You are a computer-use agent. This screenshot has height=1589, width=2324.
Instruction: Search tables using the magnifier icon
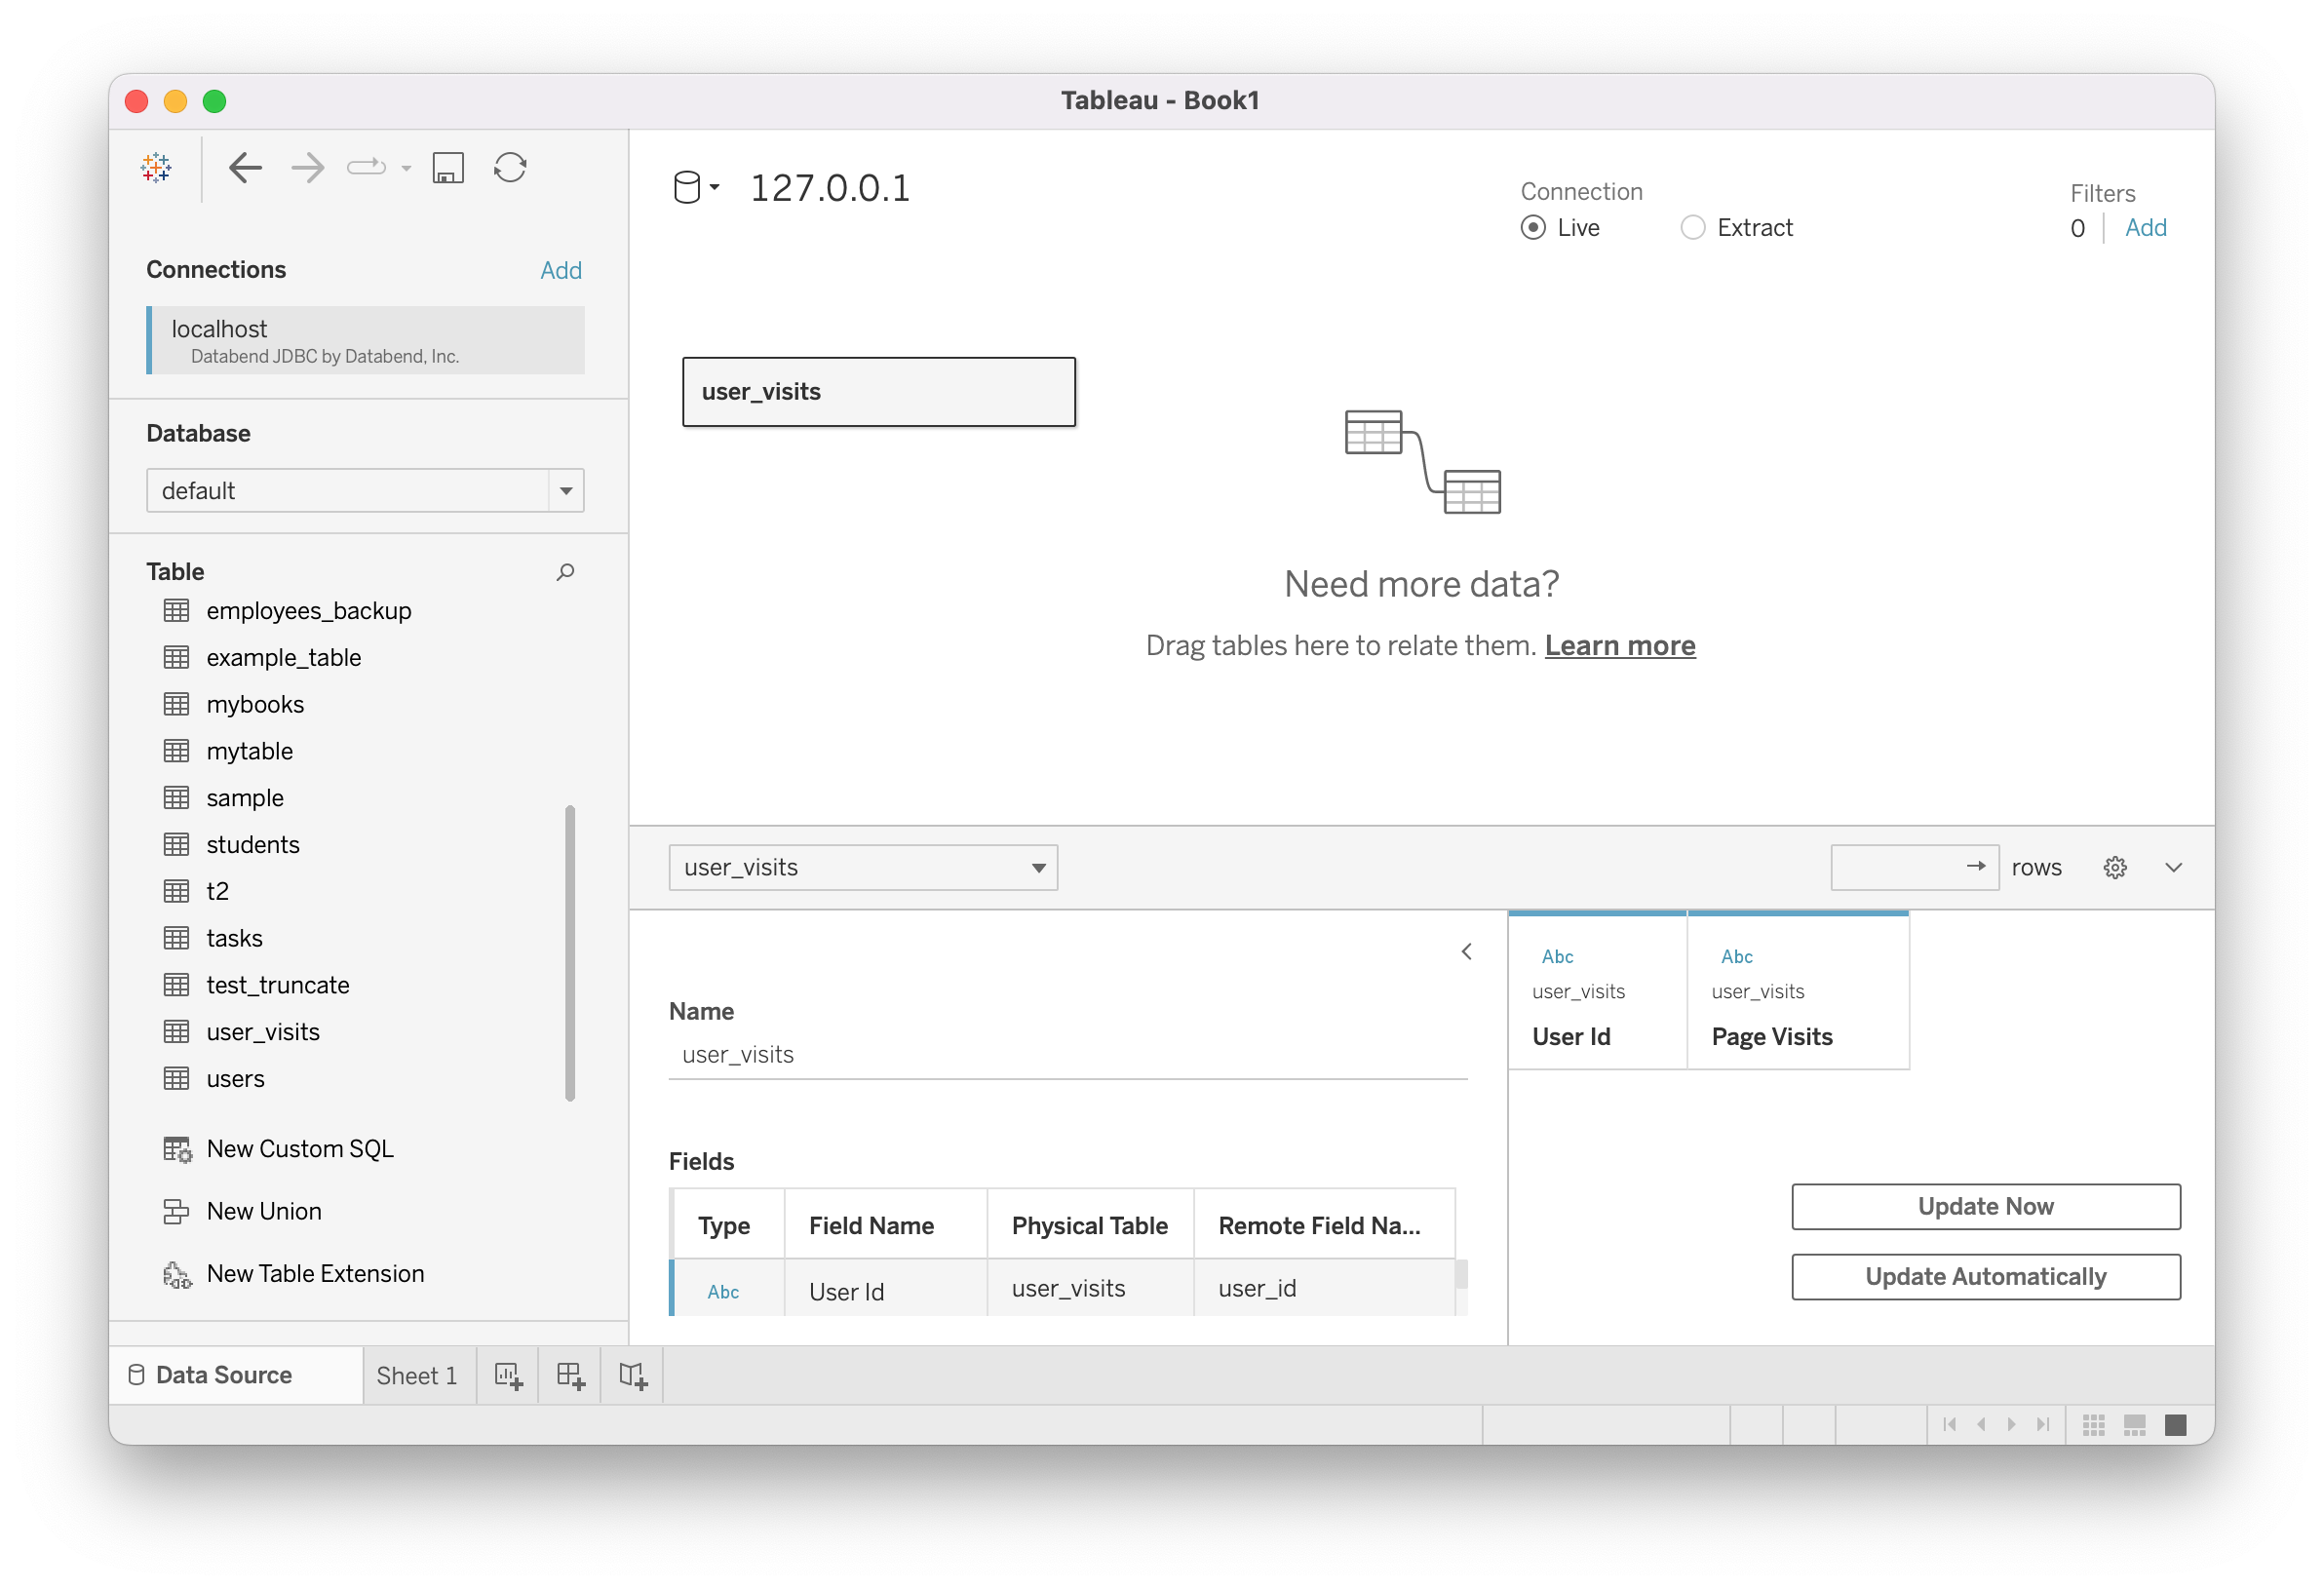[566, 571]
